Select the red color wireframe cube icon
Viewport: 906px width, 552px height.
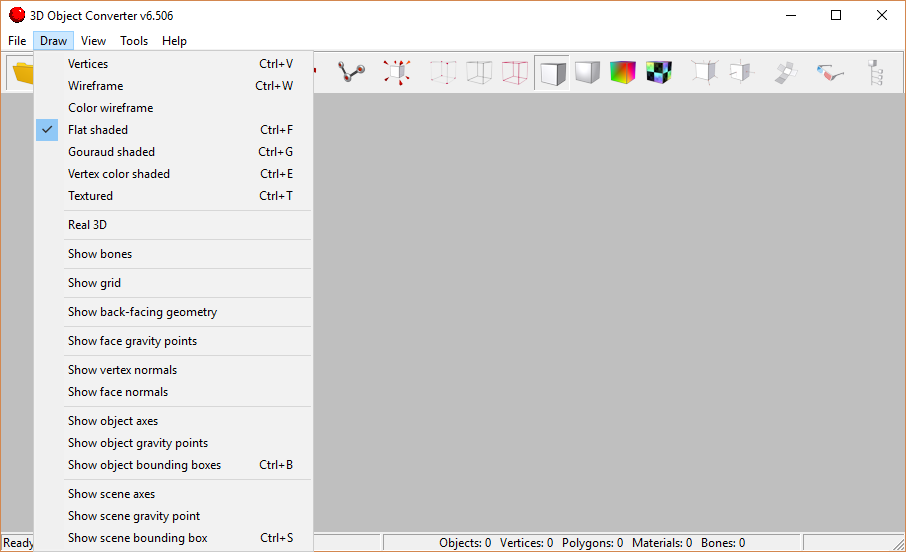[515, 72]
